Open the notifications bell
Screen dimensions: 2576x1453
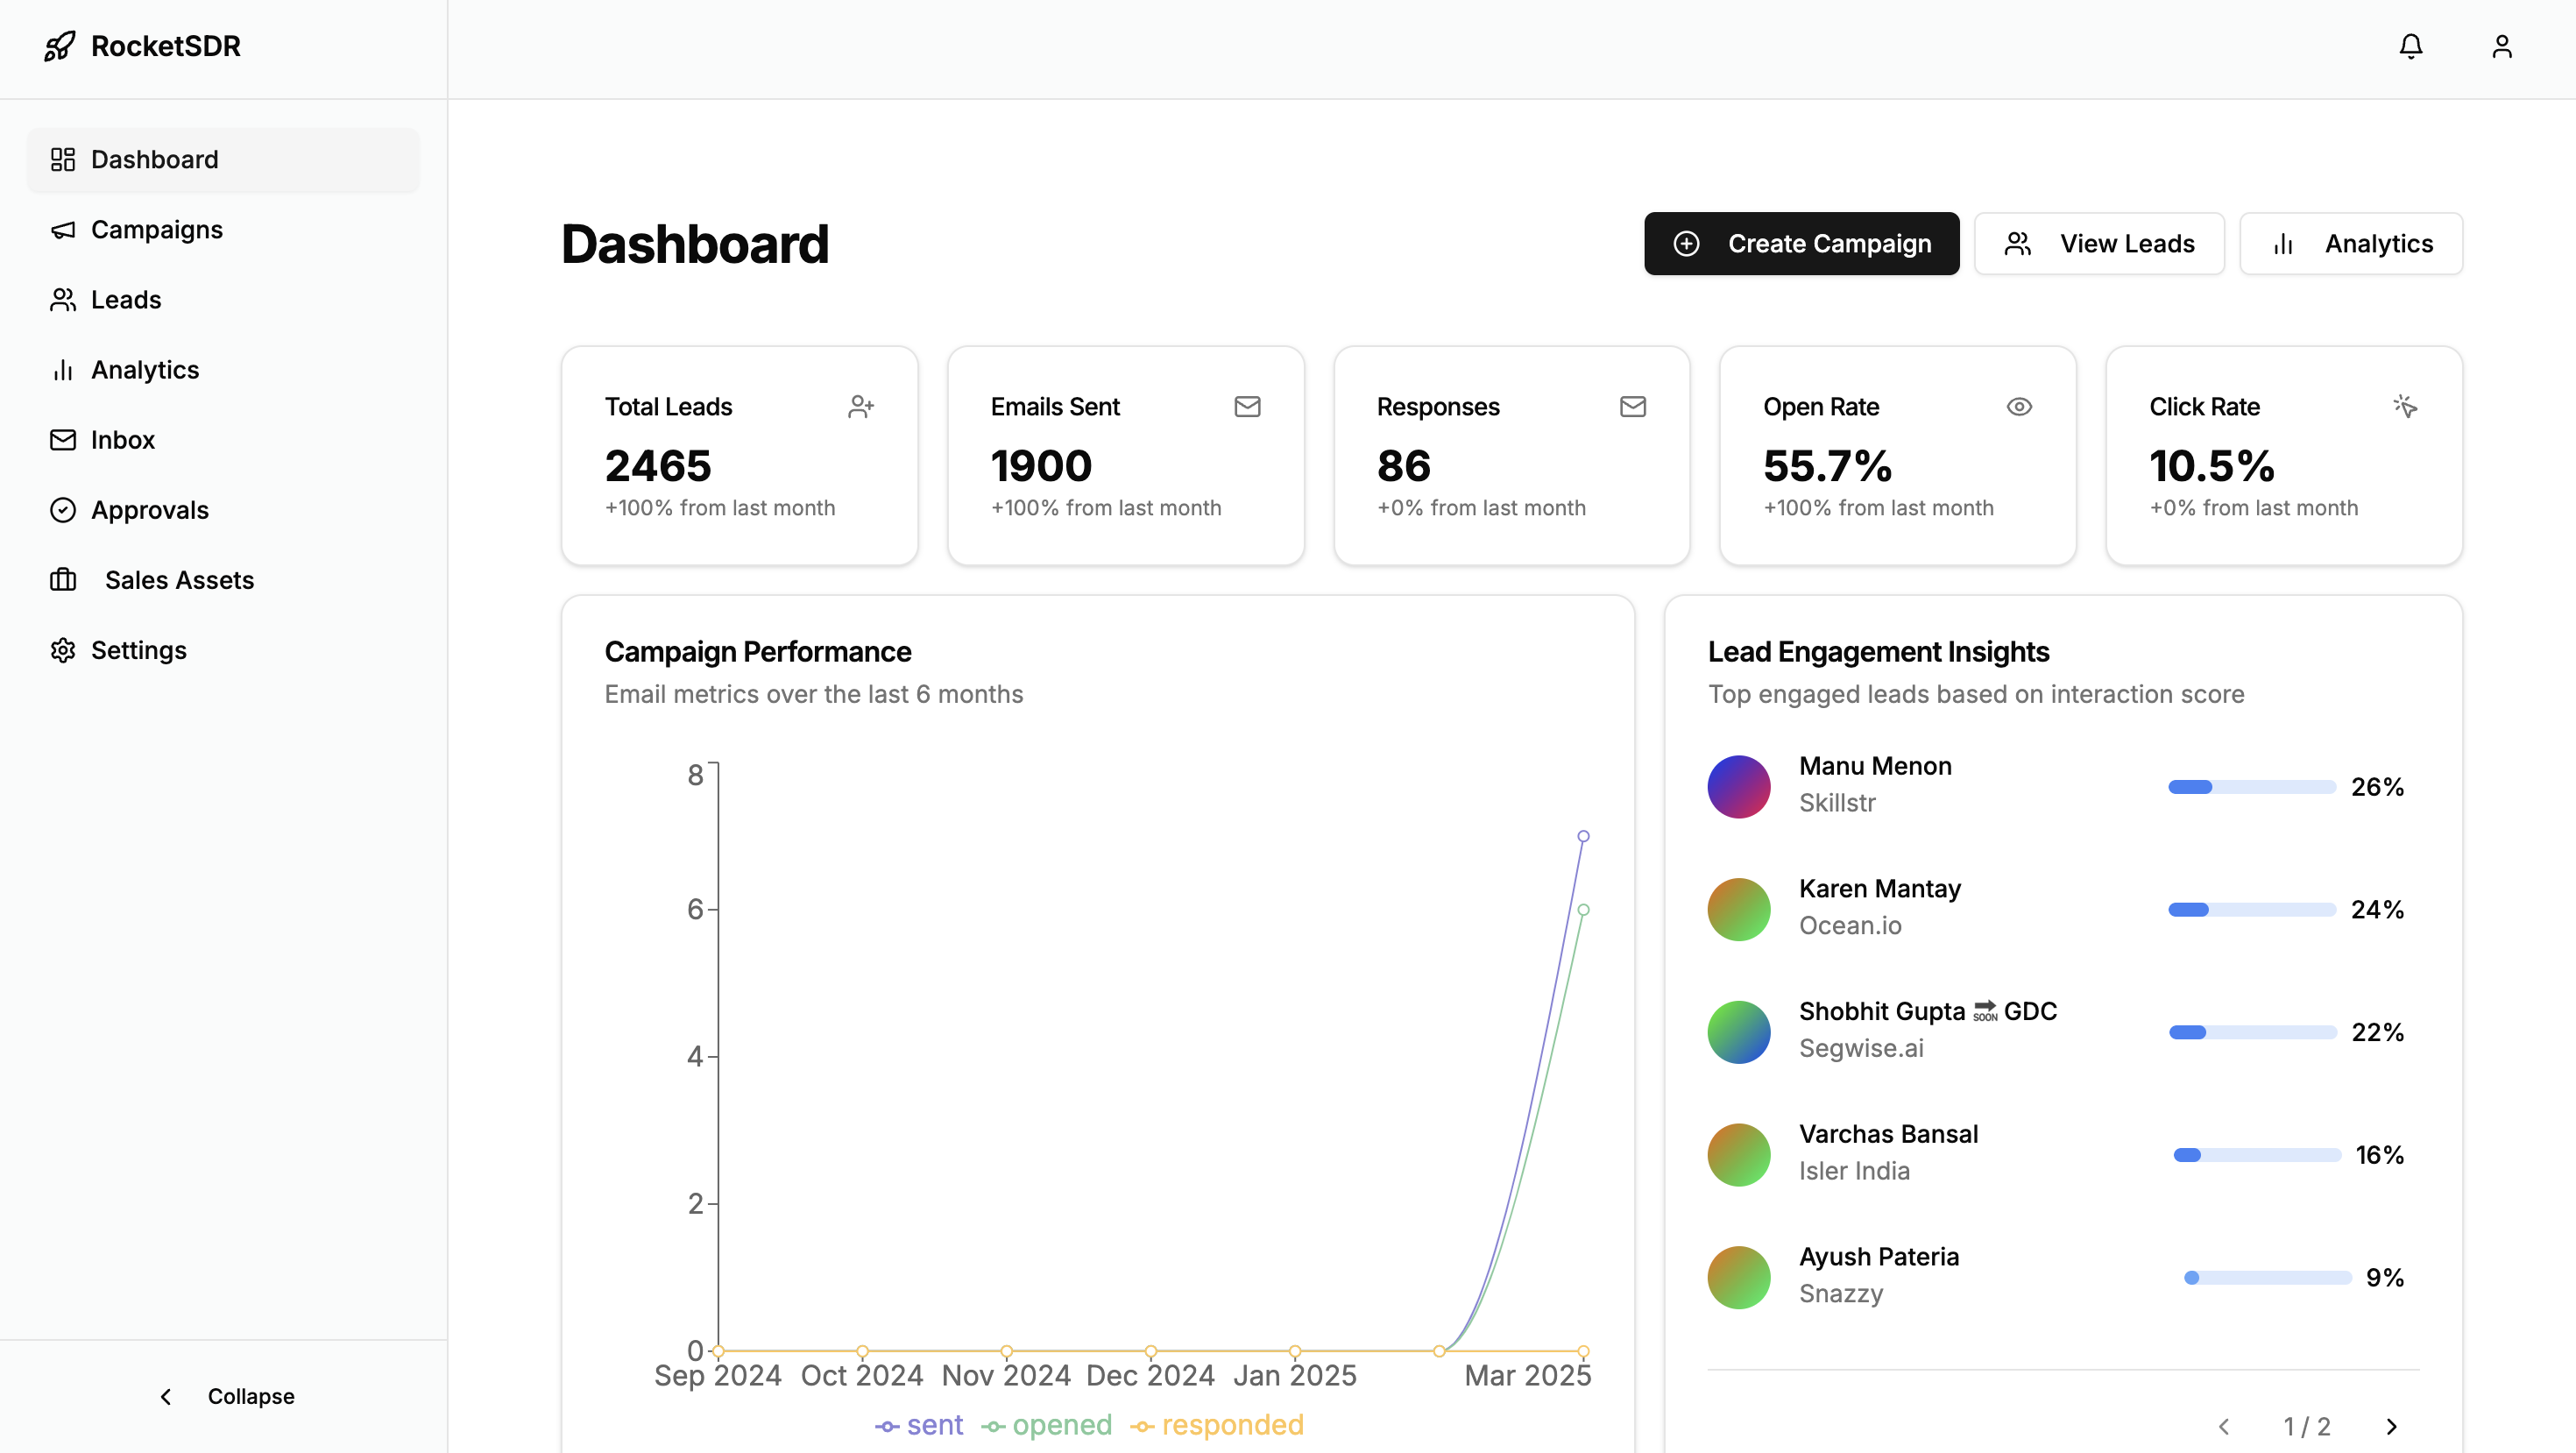tap(2411, 46)
